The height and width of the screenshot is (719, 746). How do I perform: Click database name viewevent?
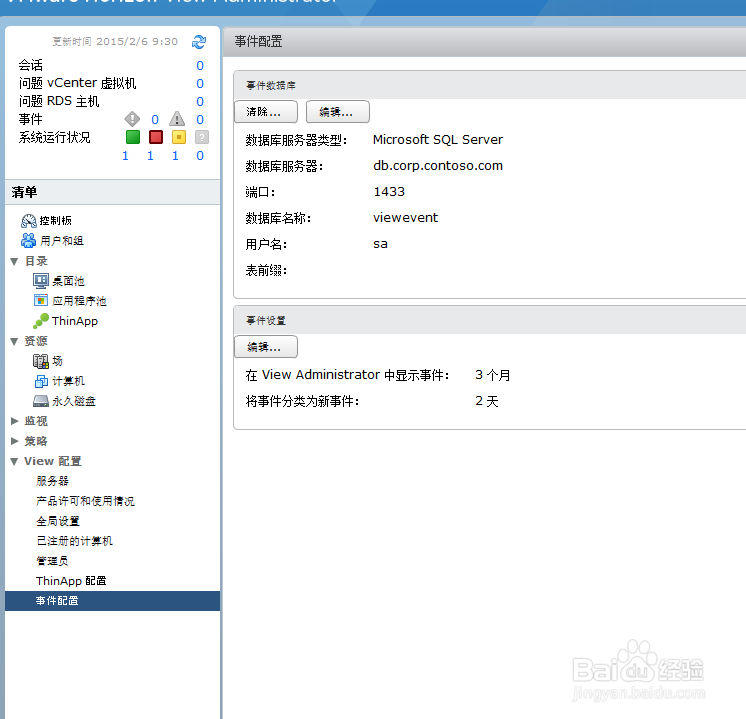coord(405,218)
